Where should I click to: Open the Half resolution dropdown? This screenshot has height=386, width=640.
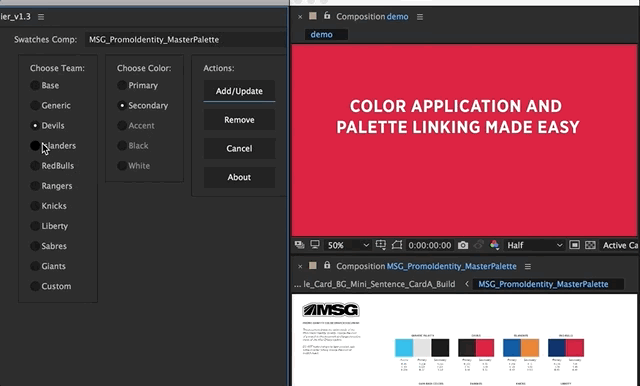(534, 245)
